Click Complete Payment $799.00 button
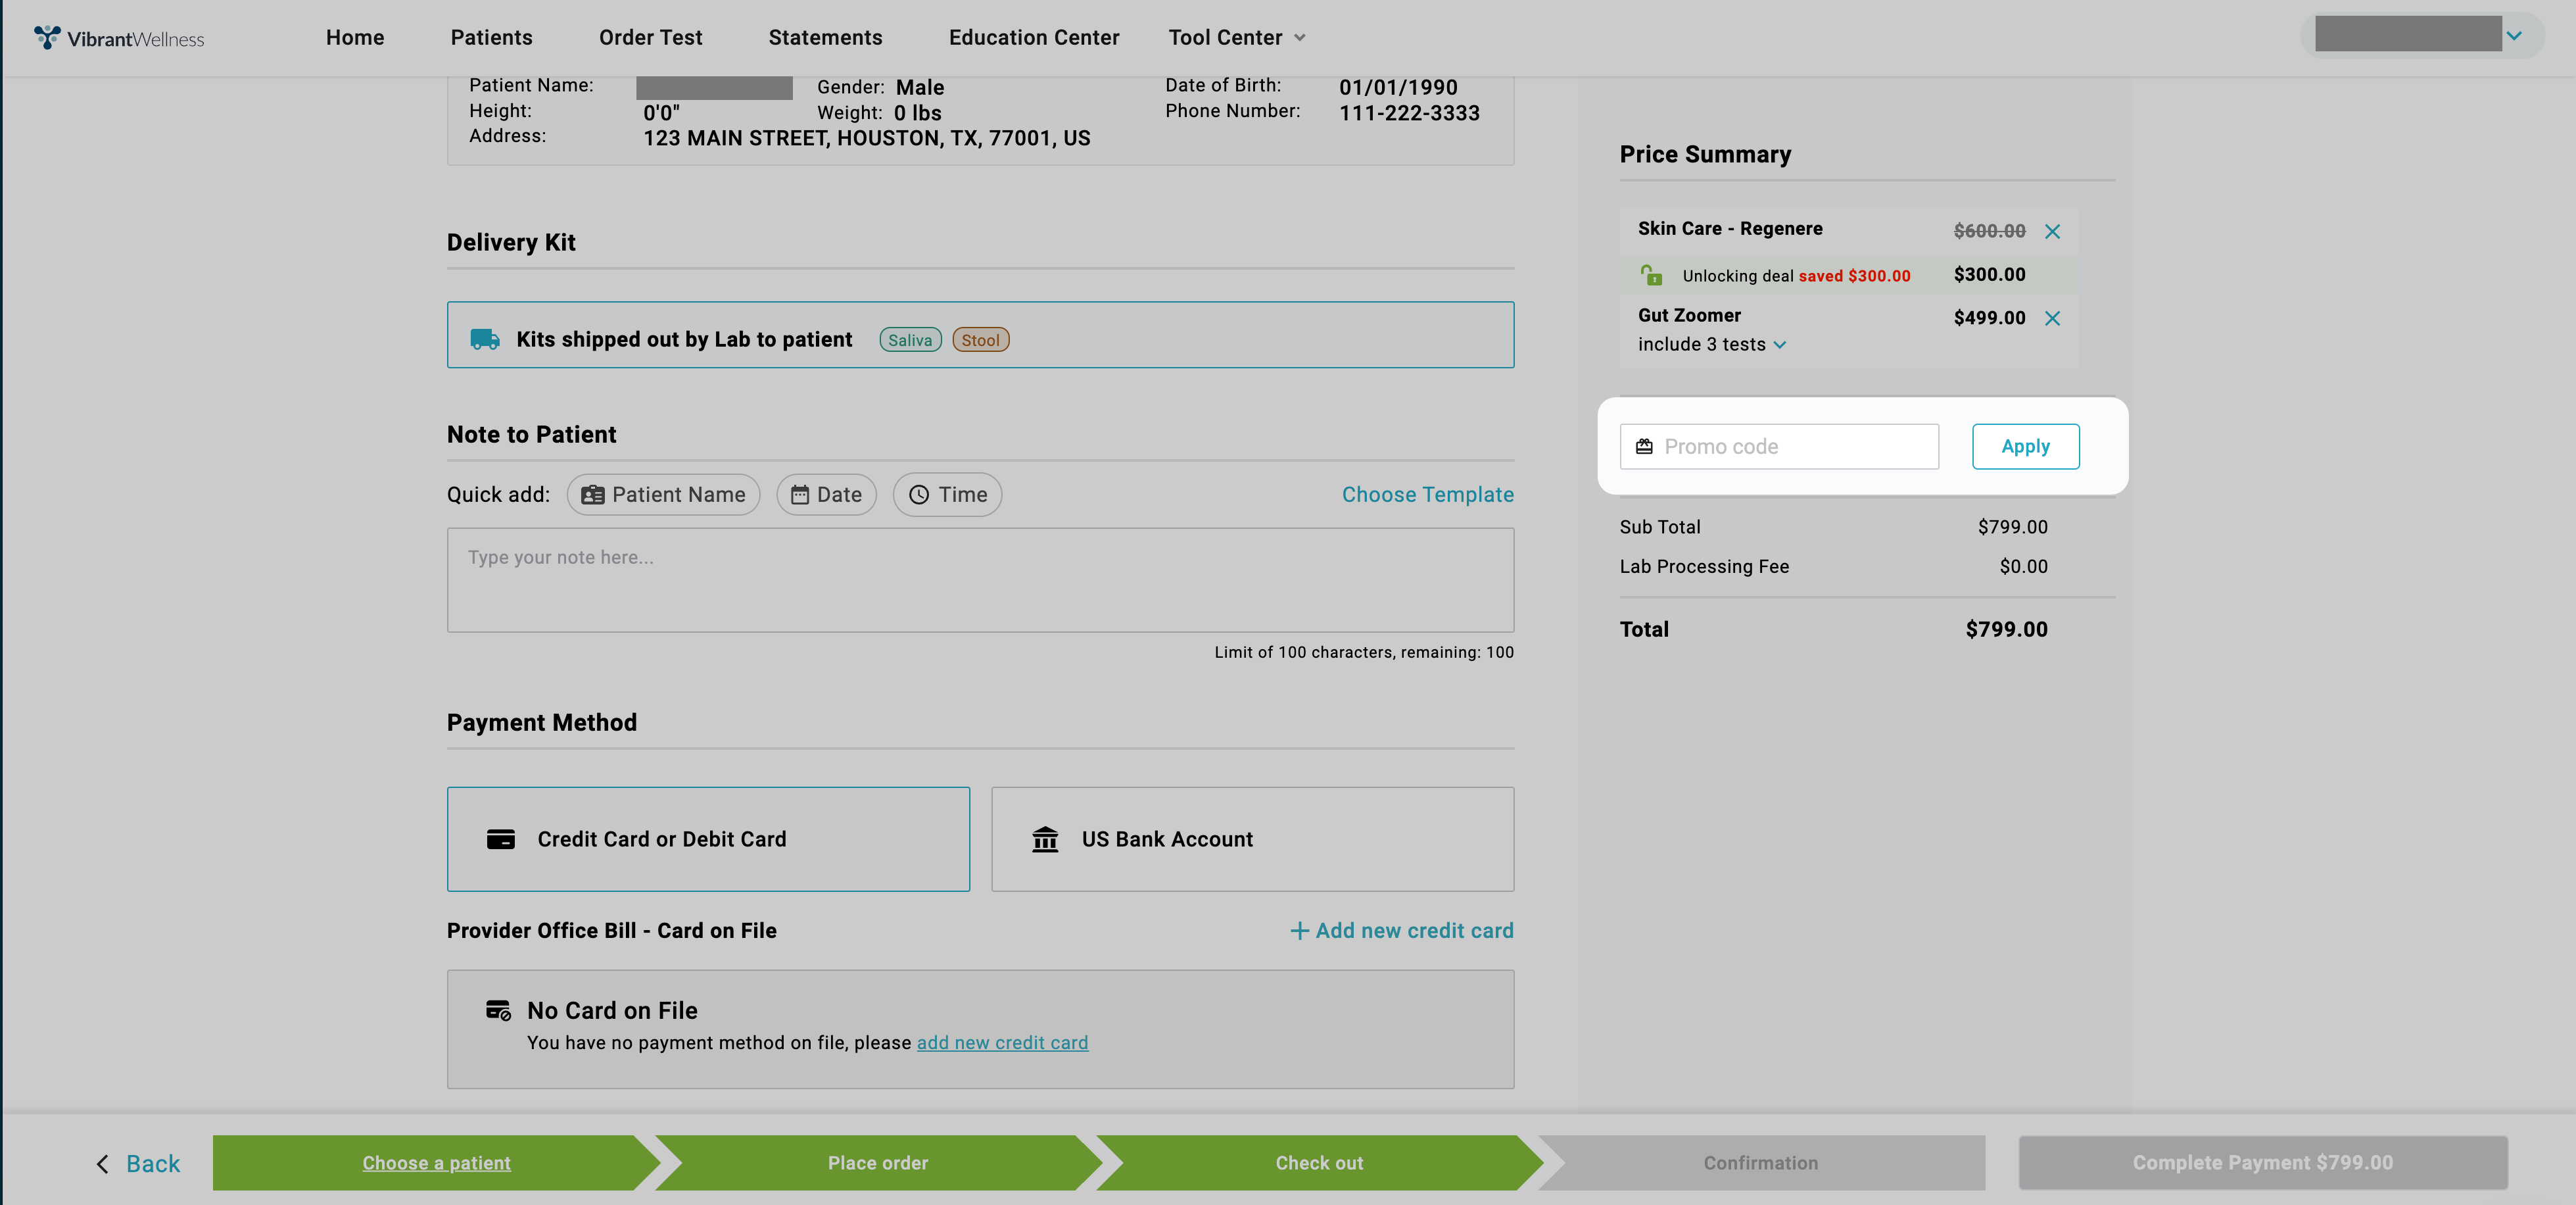 (x=2262, y=1163)
